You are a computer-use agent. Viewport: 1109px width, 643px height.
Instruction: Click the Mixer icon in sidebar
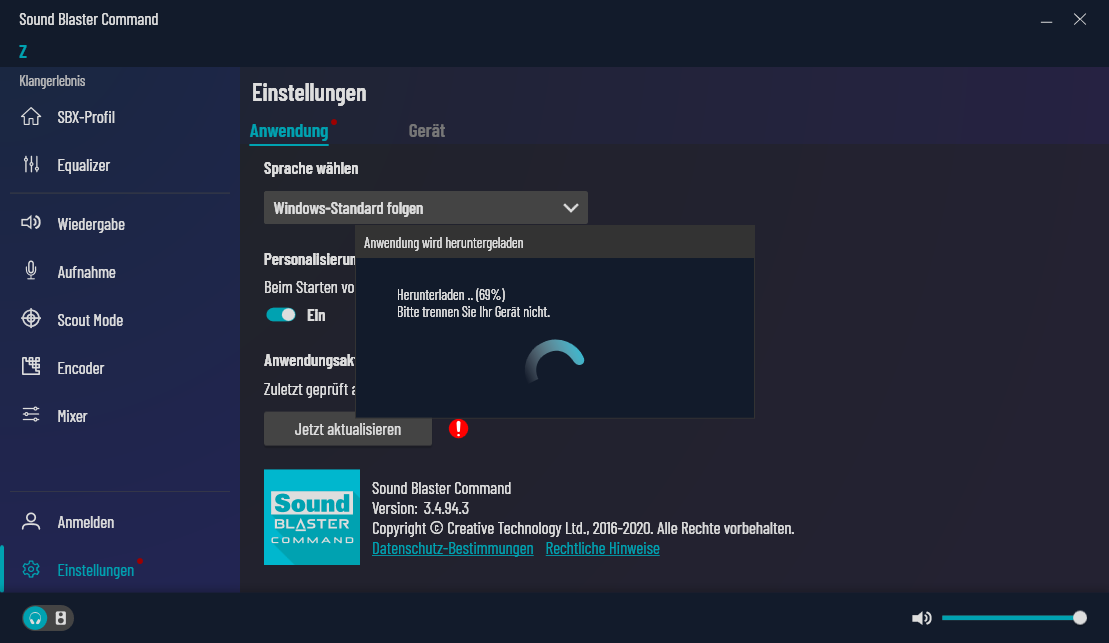pos(31,415)
